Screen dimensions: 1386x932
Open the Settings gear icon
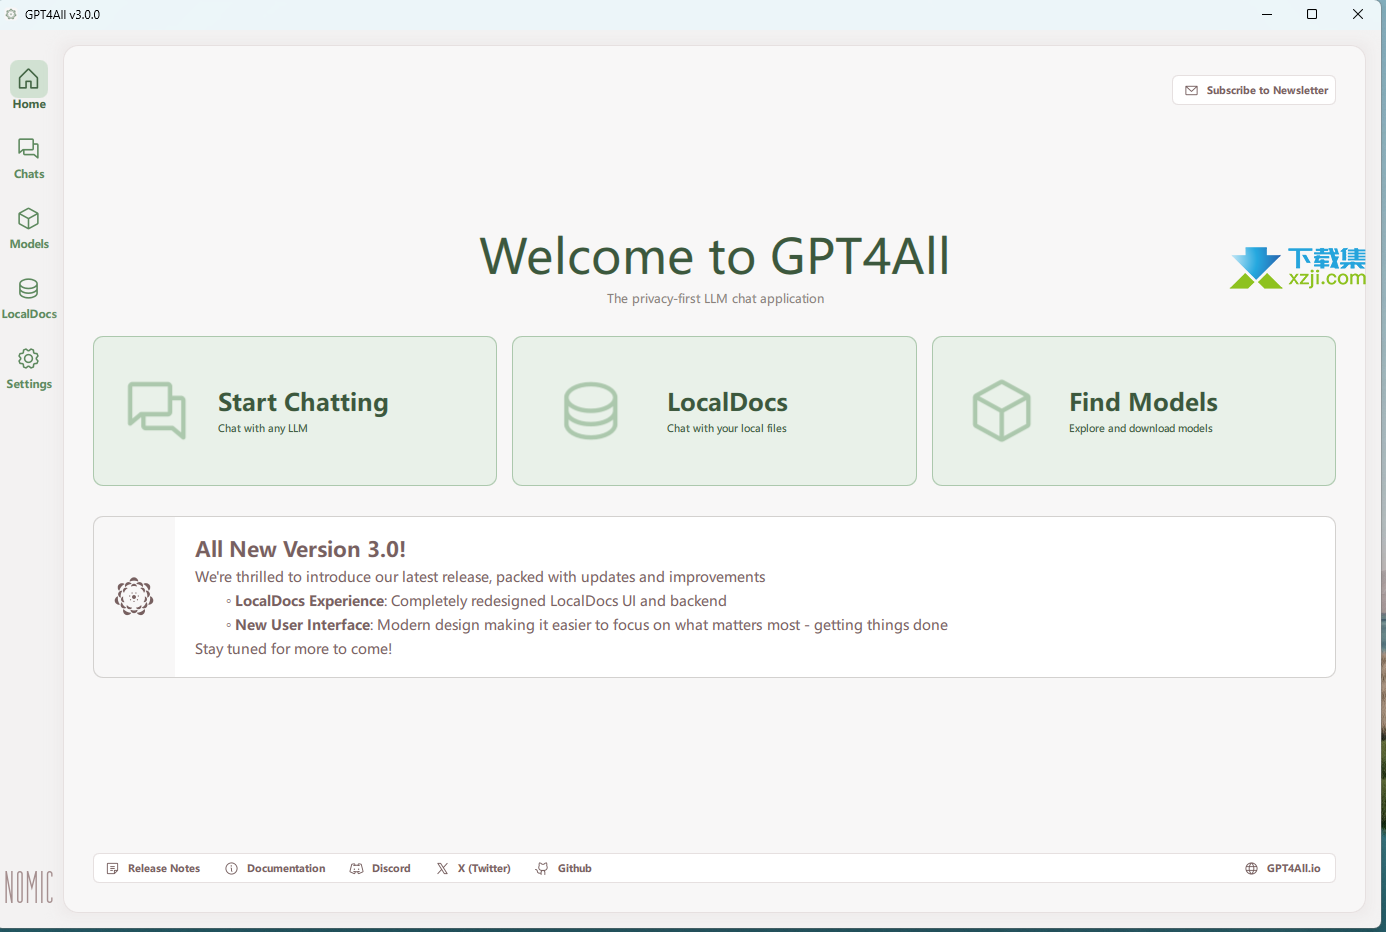29,359
